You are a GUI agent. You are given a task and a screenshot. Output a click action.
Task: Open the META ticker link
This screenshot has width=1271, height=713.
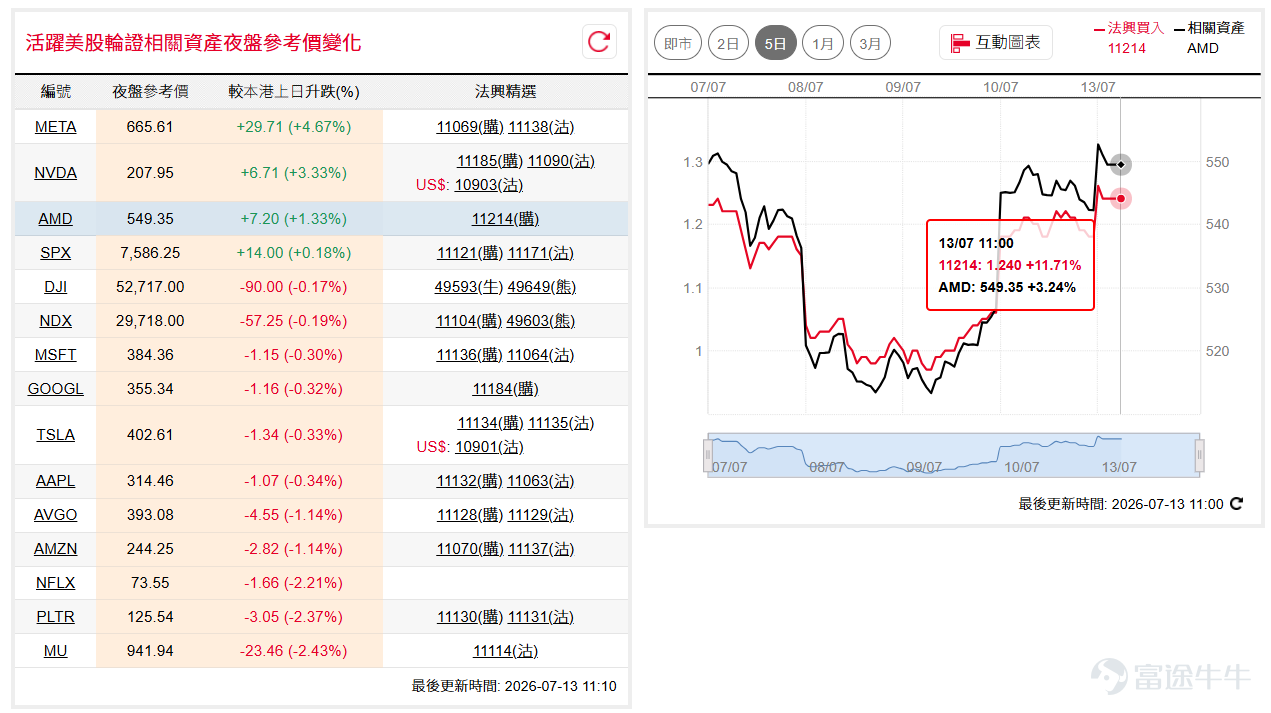click(55, 127)
